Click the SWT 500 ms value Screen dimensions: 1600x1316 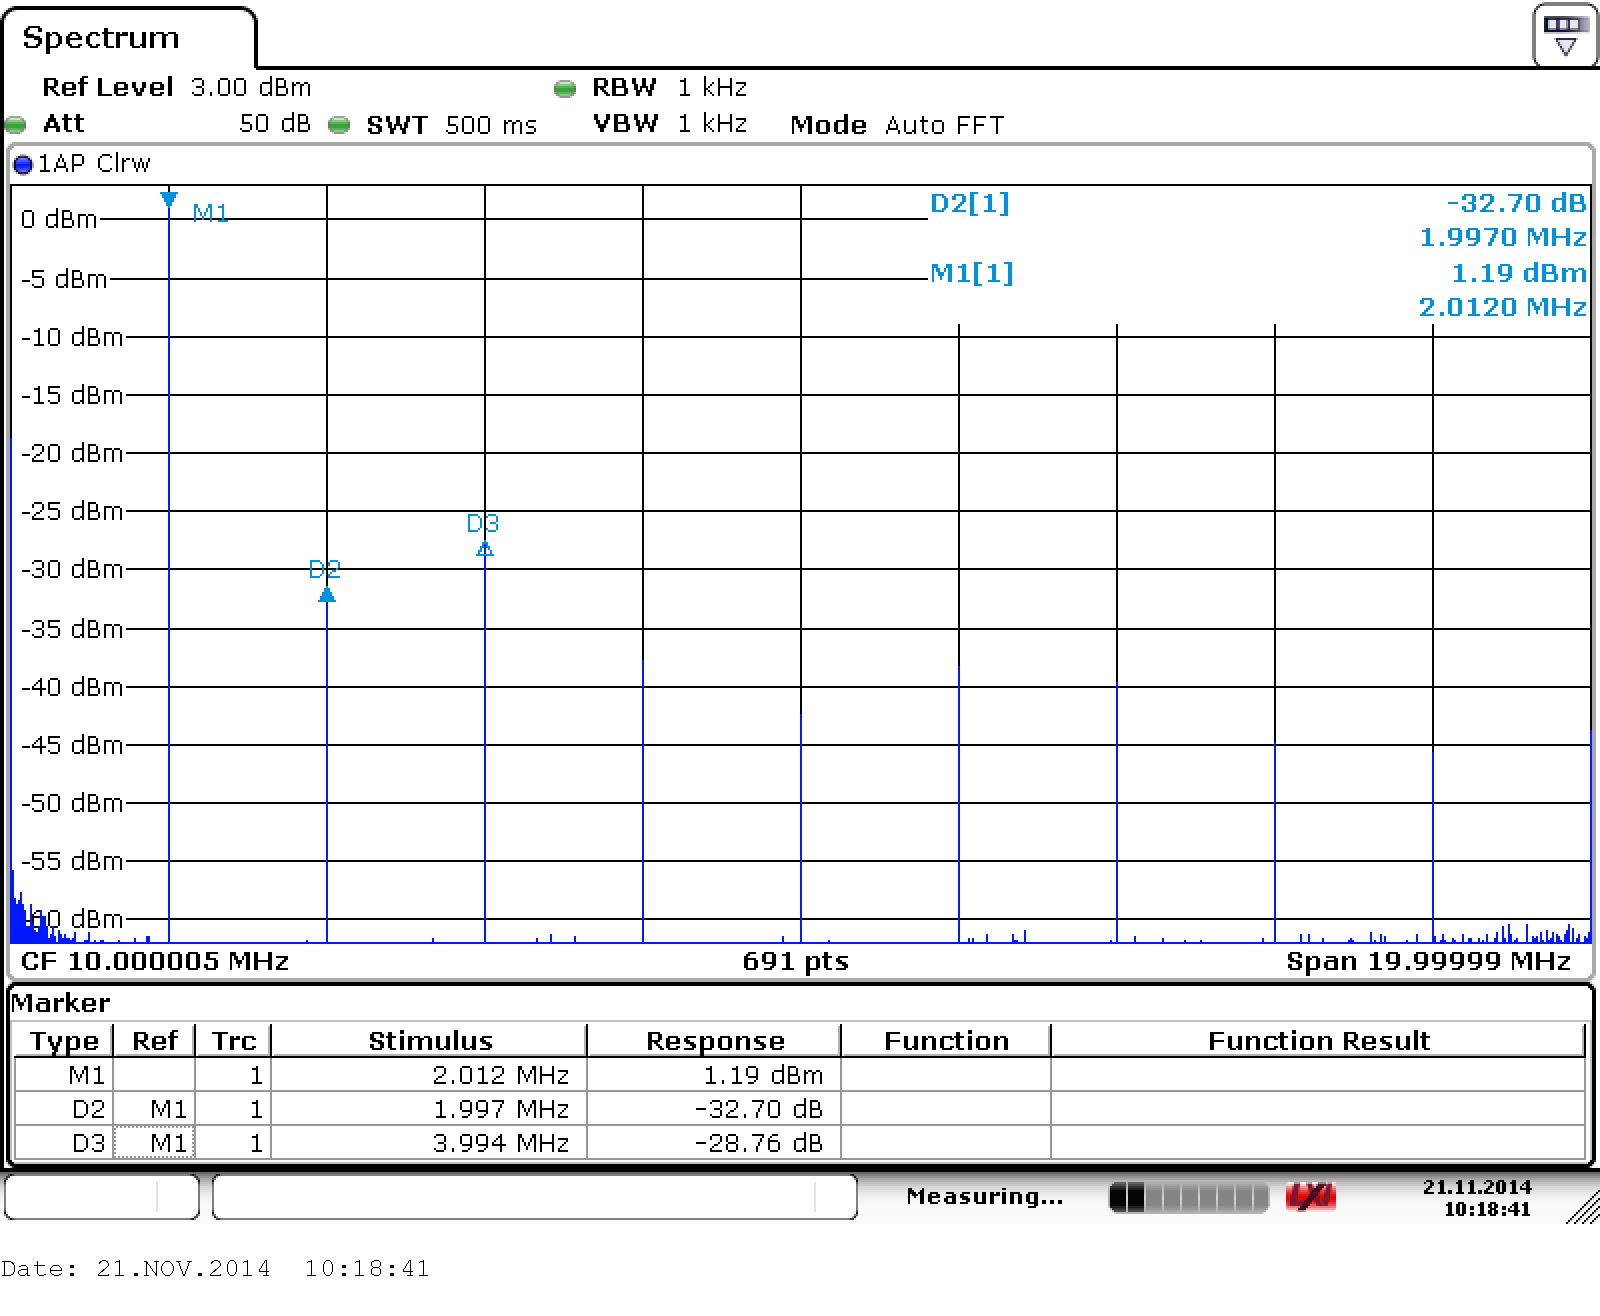[491, 125]
